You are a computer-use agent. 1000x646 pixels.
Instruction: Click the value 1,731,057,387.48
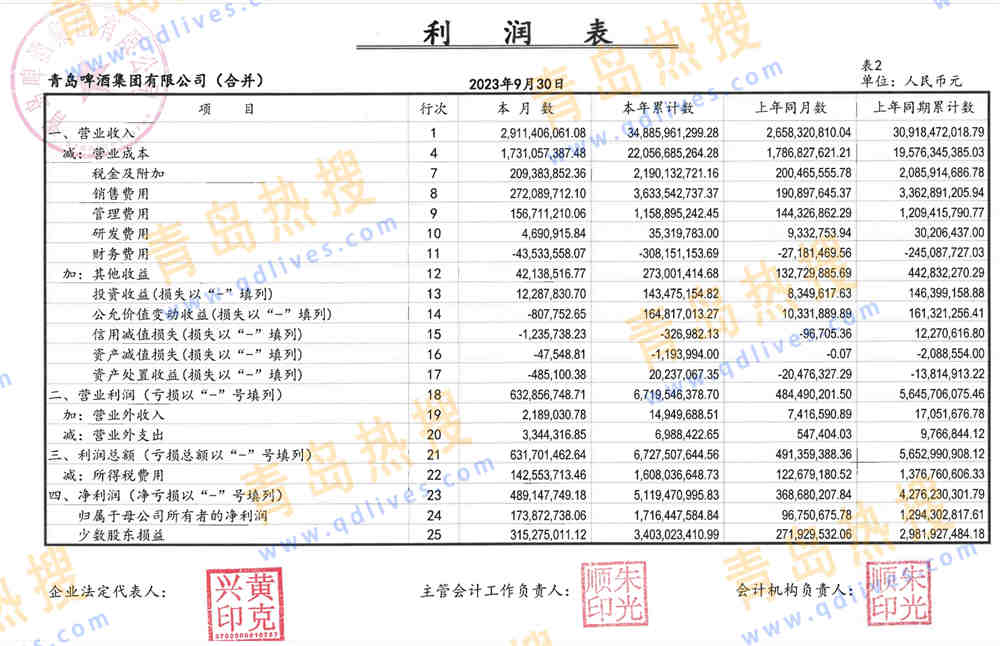pyautogui.click(x=543, y=153)
